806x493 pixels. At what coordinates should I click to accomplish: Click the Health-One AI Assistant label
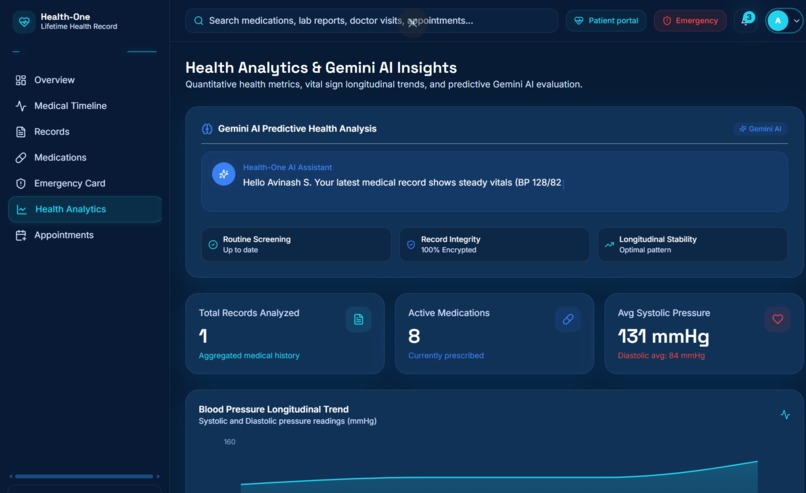287,168
